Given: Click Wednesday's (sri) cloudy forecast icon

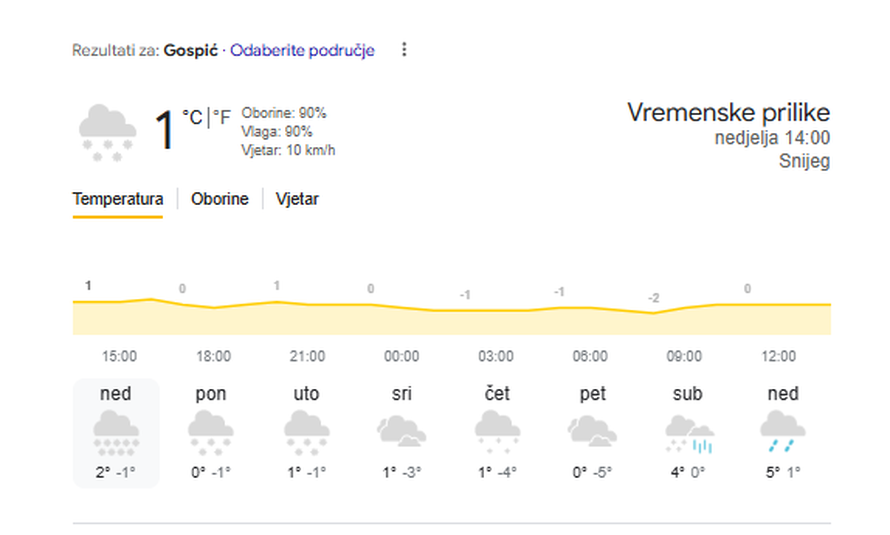Looking at the screenshot, I should point(401,431).
